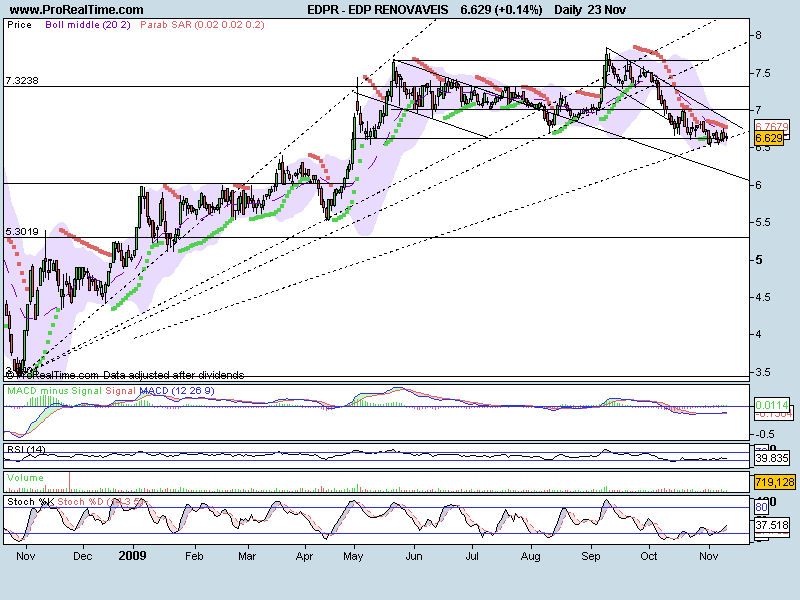Click the Boll middle (20 2) indicator label
800x600 pixels.
click(88, 24)
